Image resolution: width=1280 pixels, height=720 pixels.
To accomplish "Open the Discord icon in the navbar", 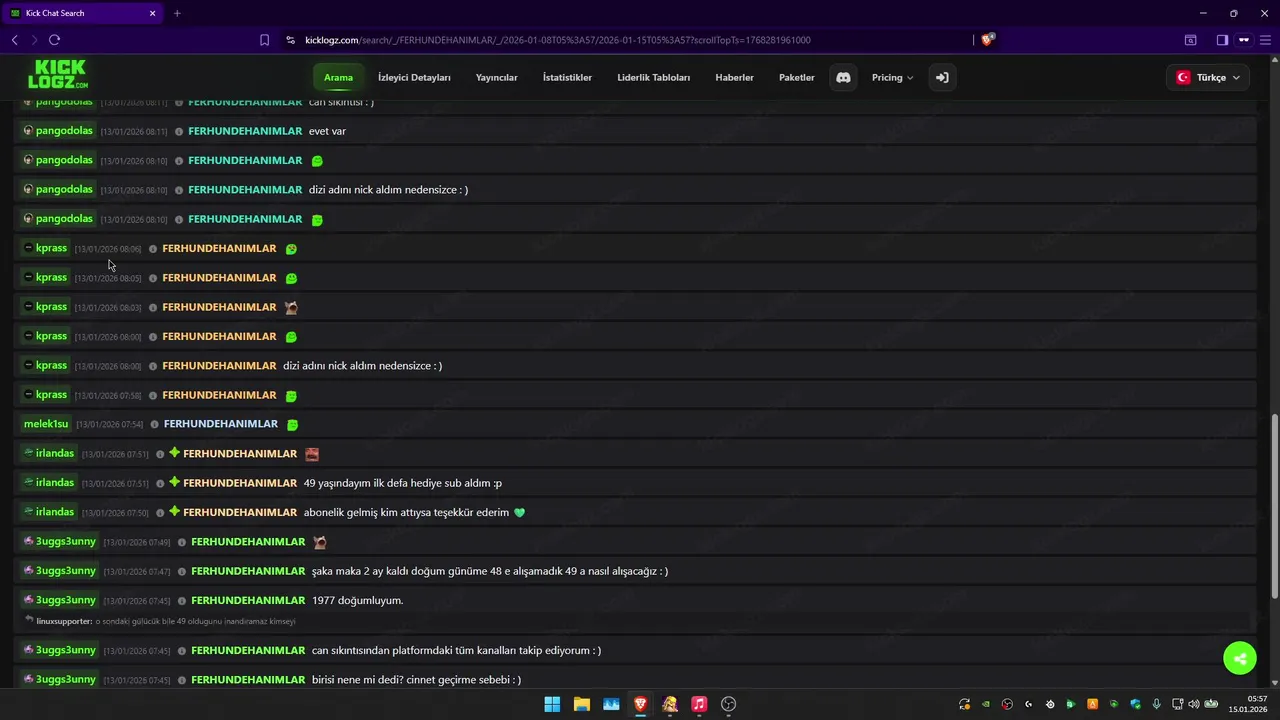I will pos(843,77).
